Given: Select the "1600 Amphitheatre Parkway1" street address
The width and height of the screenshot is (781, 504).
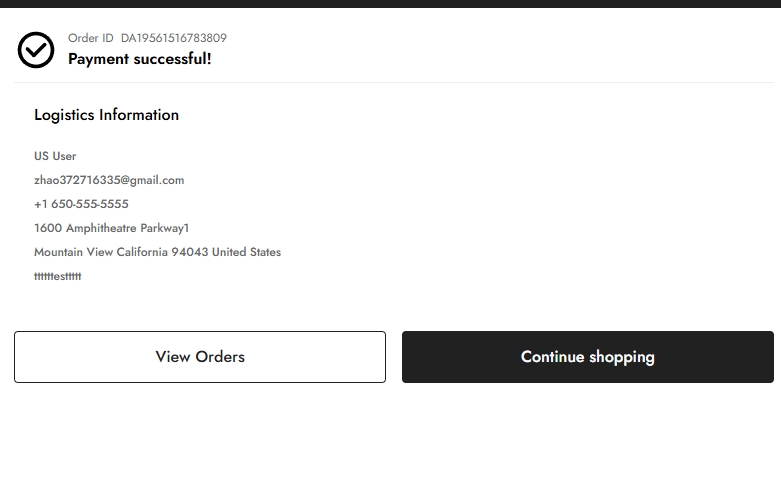Looking at the screenshot, I should 111,228.
